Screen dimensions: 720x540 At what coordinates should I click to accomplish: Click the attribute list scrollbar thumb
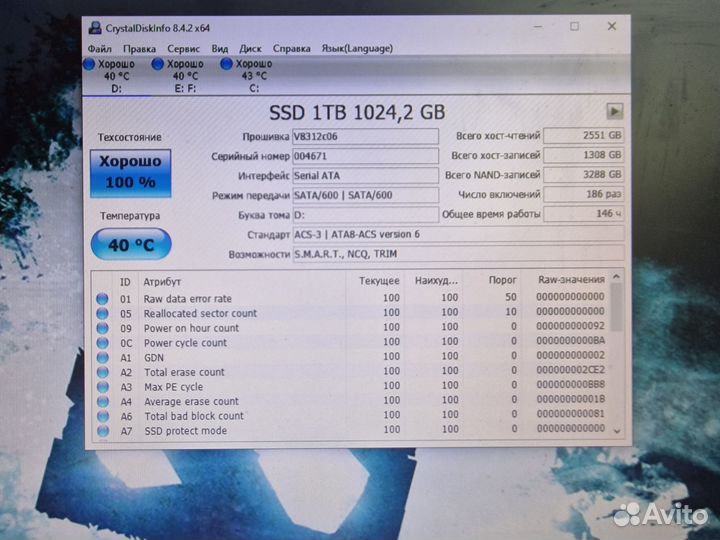pyautogui.click(x=617, y=307)
